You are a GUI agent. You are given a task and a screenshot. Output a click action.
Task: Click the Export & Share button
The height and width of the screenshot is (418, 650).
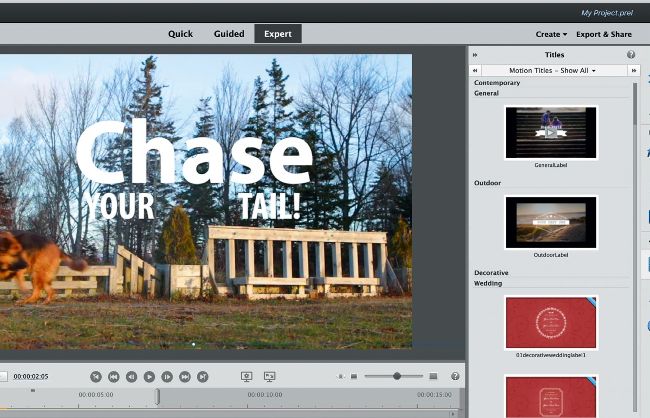(x=603, y=34)
